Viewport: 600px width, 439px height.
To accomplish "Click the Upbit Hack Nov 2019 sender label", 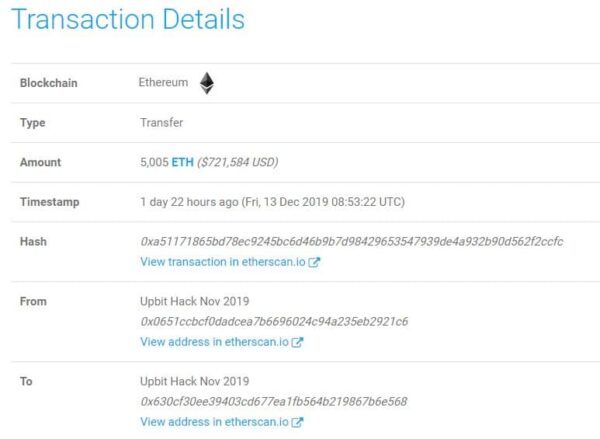I will coord(194,301).
